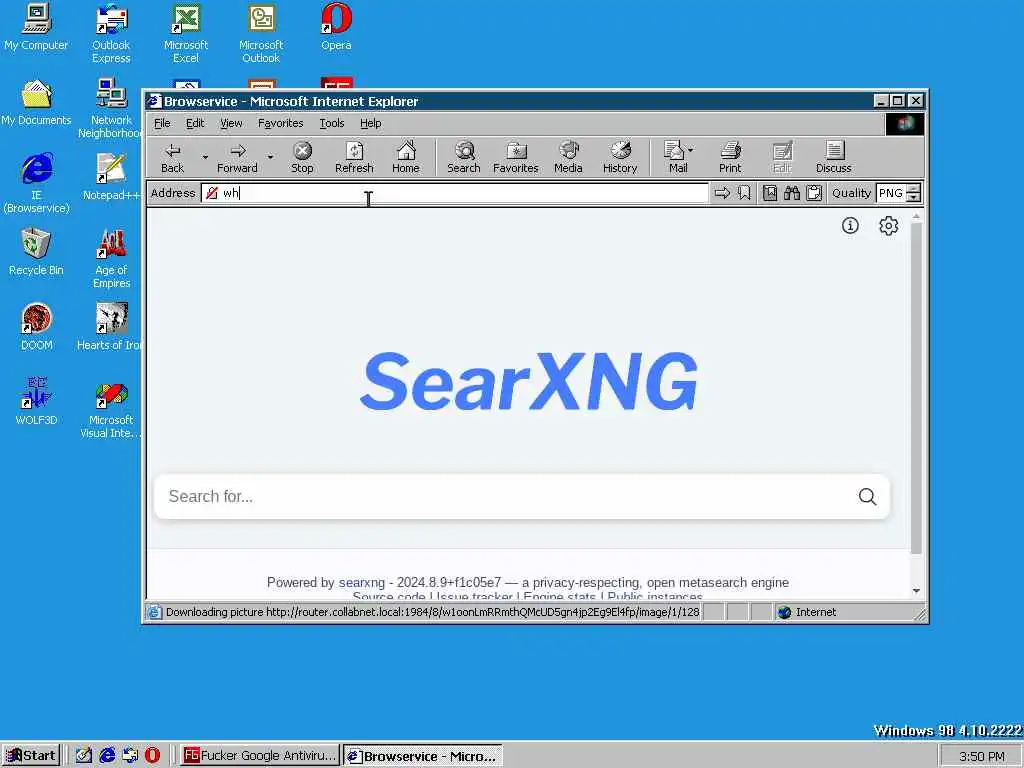
Task: Click the clipboard icon near Quality
Action: pyautogui.click(x=814, y=193)
